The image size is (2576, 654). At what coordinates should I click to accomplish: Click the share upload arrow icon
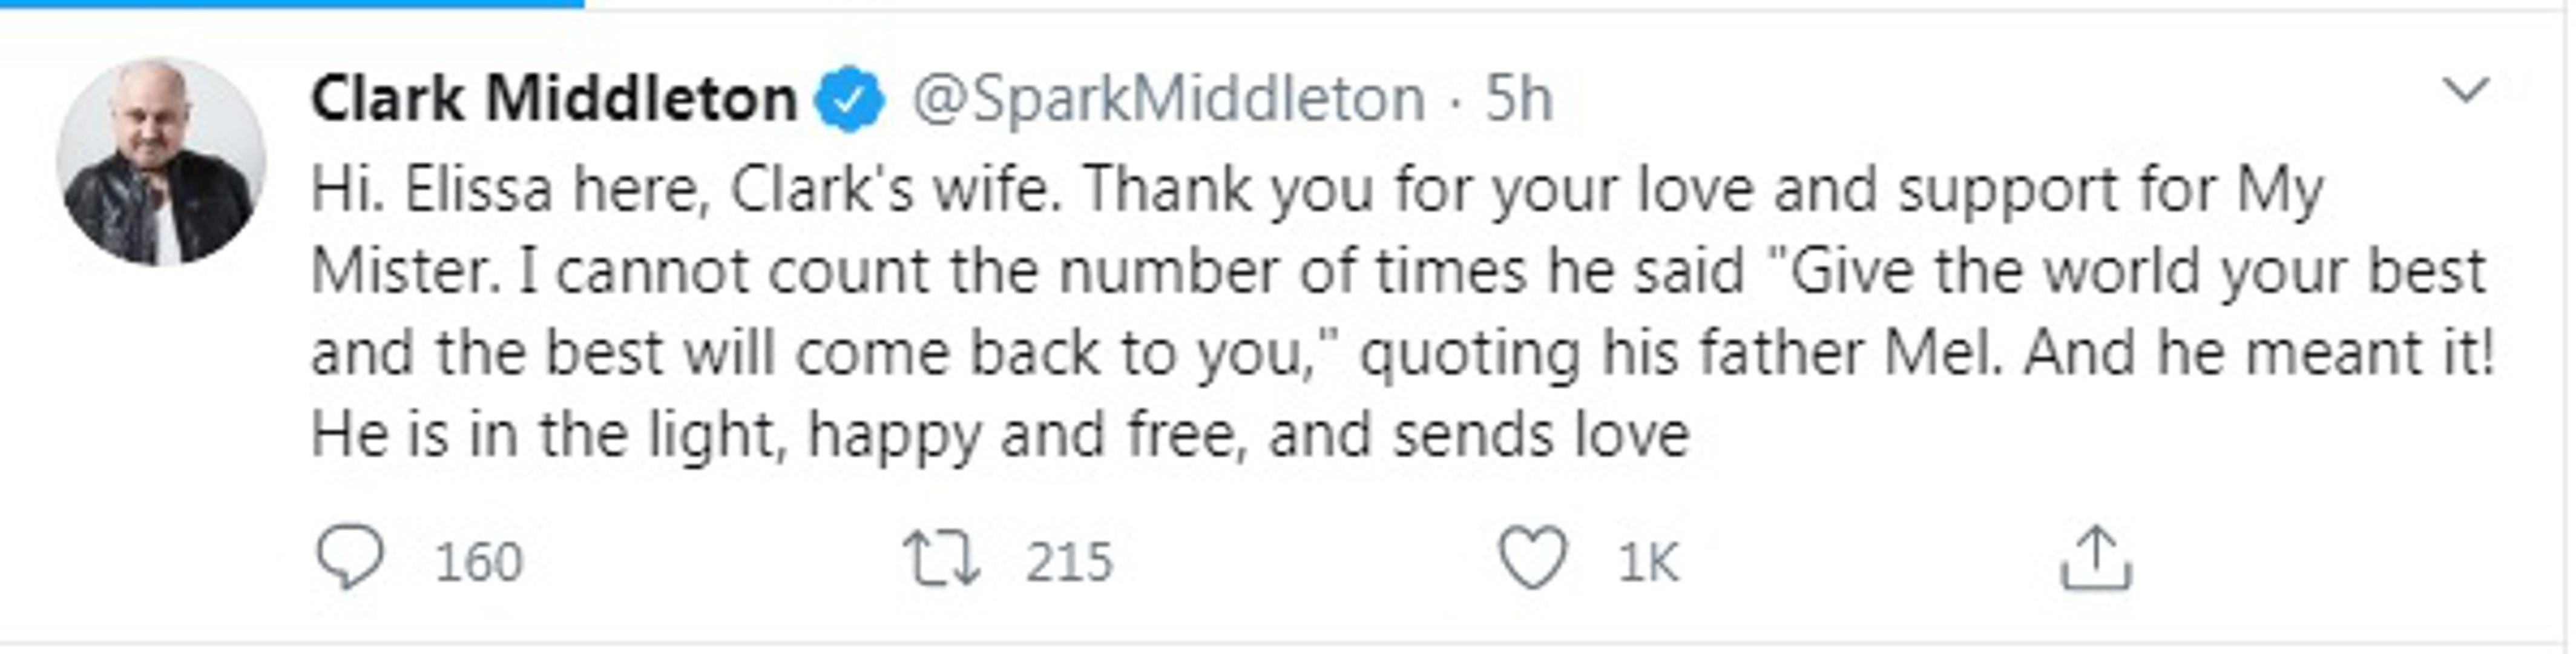point(2095,558)
